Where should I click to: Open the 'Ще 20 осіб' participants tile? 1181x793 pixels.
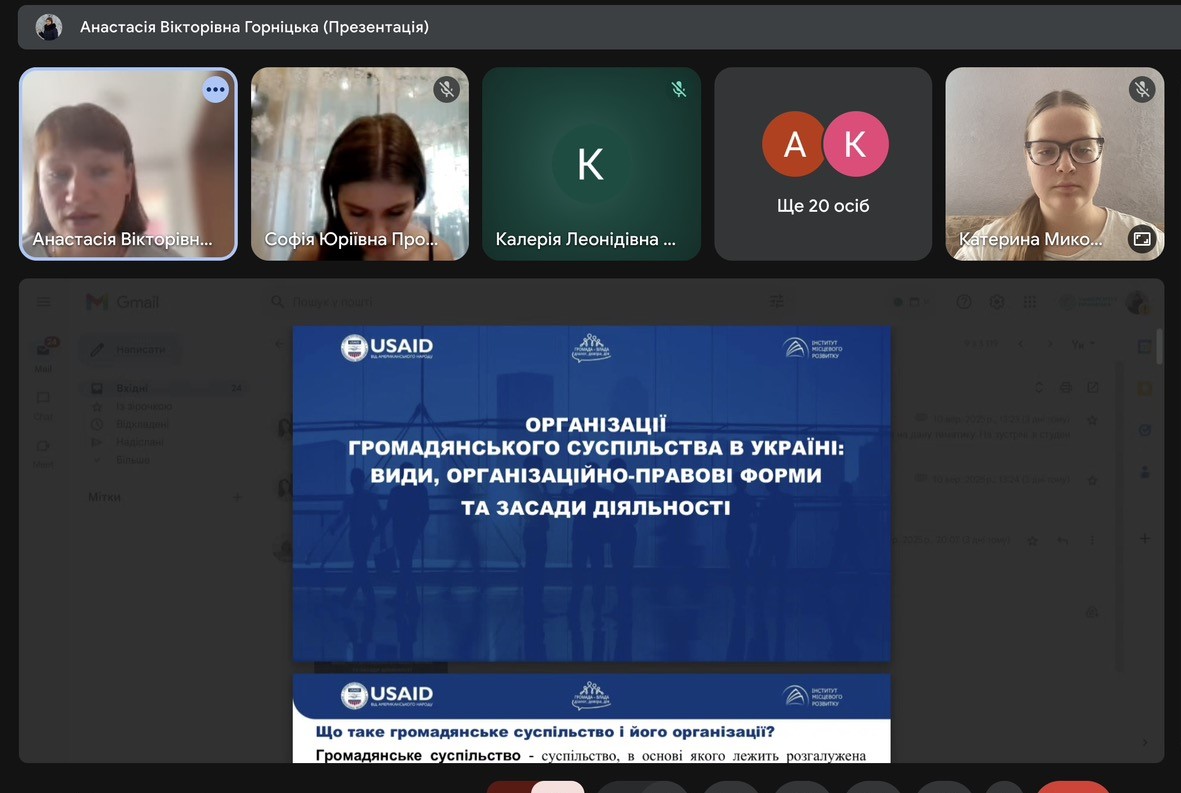pos(823,164)
